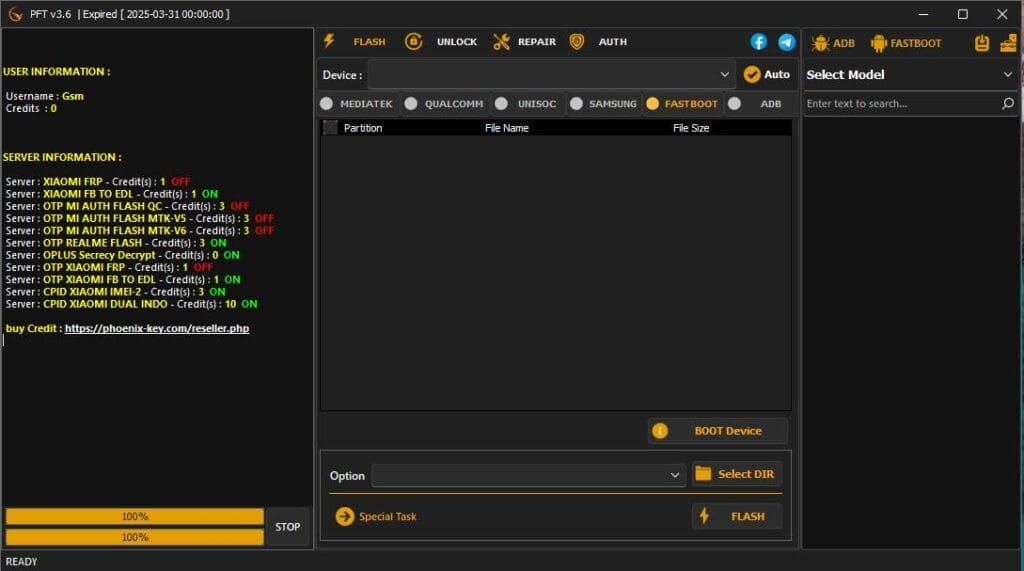Click the CPID XIAOMI IMEI-2 server line
The height and width of the screenshot is (571, 1024).
click(116, 292)
